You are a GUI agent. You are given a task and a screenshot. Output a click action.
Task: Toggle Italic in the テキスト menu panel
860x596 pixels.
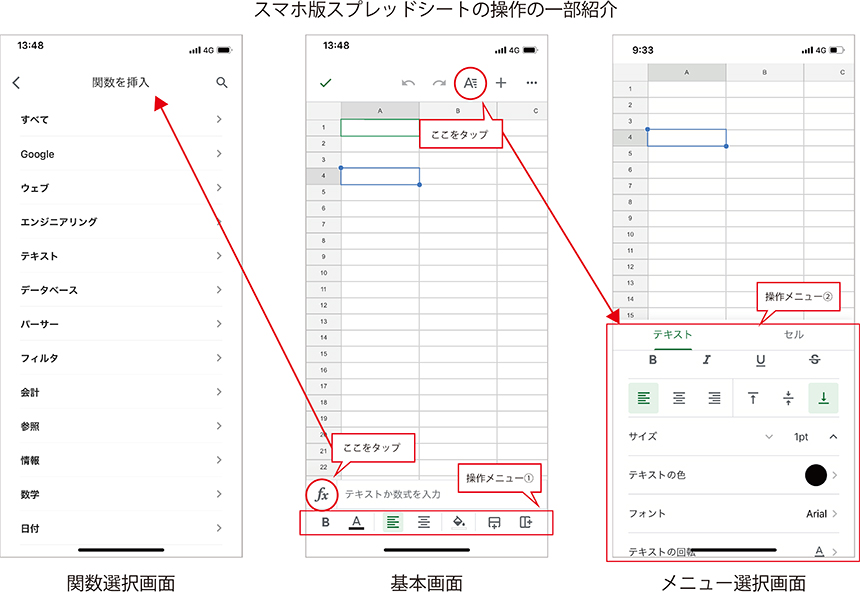pos(706,360)
